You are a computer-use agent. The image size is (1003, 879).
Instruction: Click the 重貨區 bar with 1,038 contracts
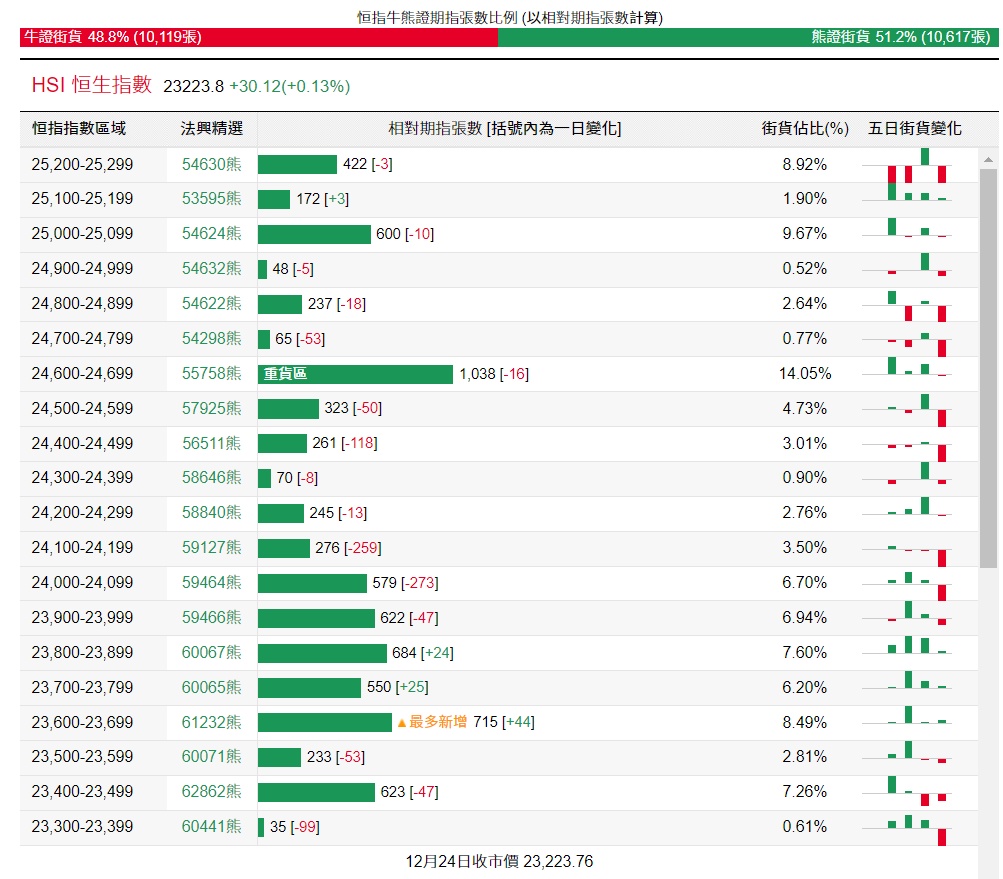pyautogui.click(x=355, y=374)
